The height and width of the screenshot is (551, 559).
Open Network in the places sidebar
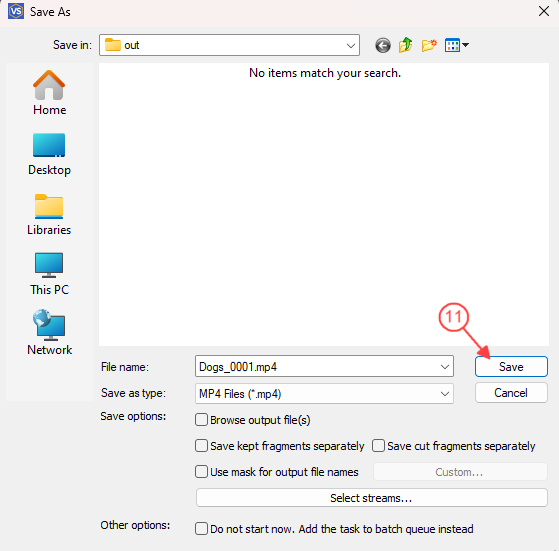pos(49,333)
